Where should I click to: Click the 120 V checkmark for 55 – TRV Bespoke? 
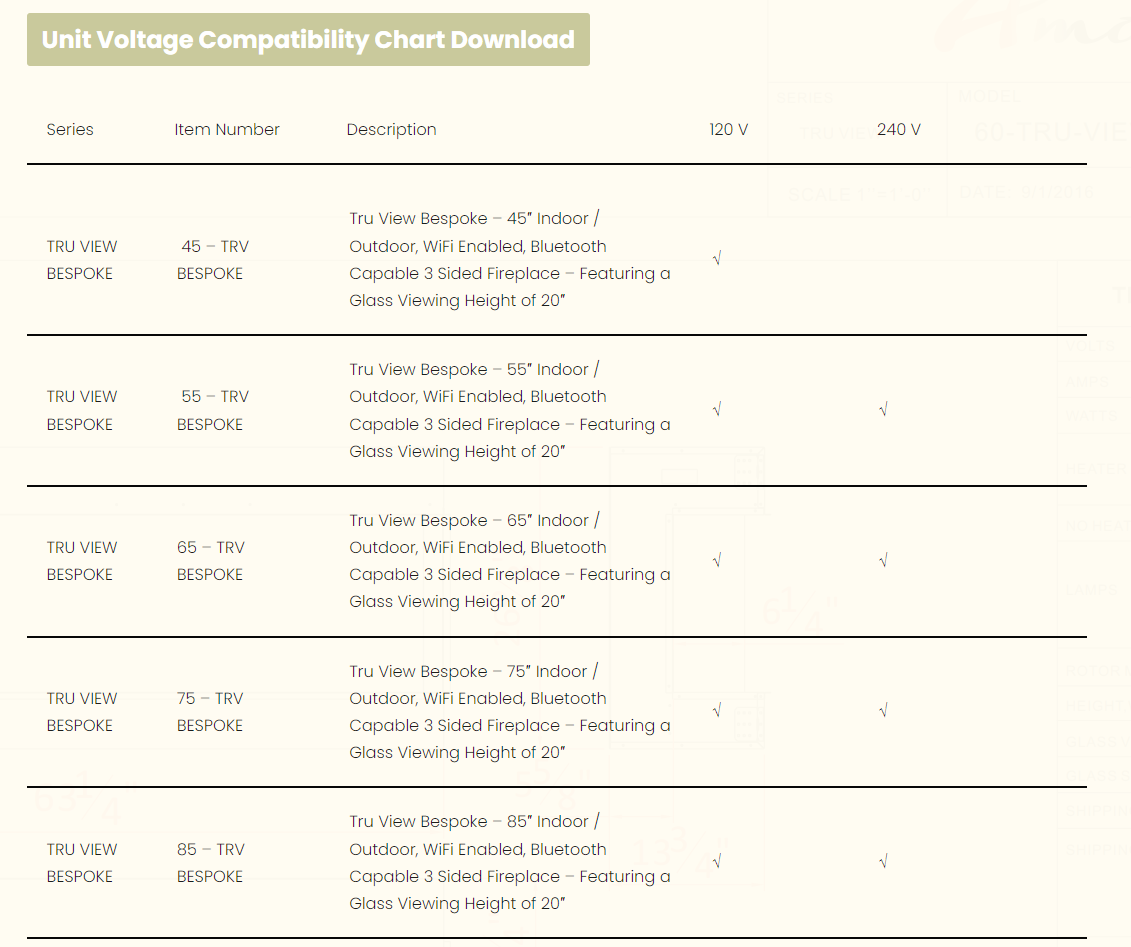(717, 409)
